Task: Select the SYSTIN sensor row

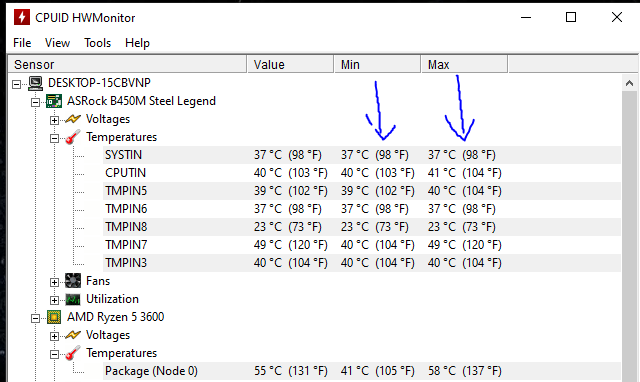Action: tap(362, 155)
